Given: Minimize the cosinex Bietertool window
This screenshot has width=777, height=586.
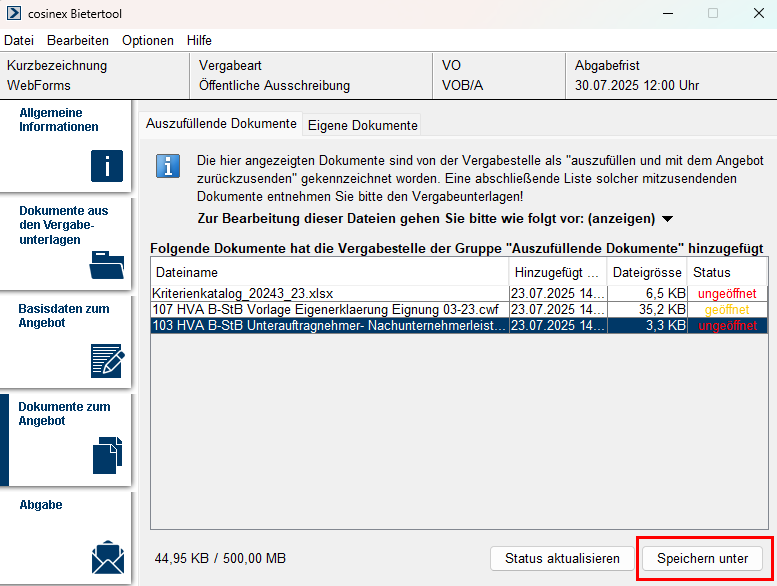Looking at the screenshot, I should click(668, 13).
